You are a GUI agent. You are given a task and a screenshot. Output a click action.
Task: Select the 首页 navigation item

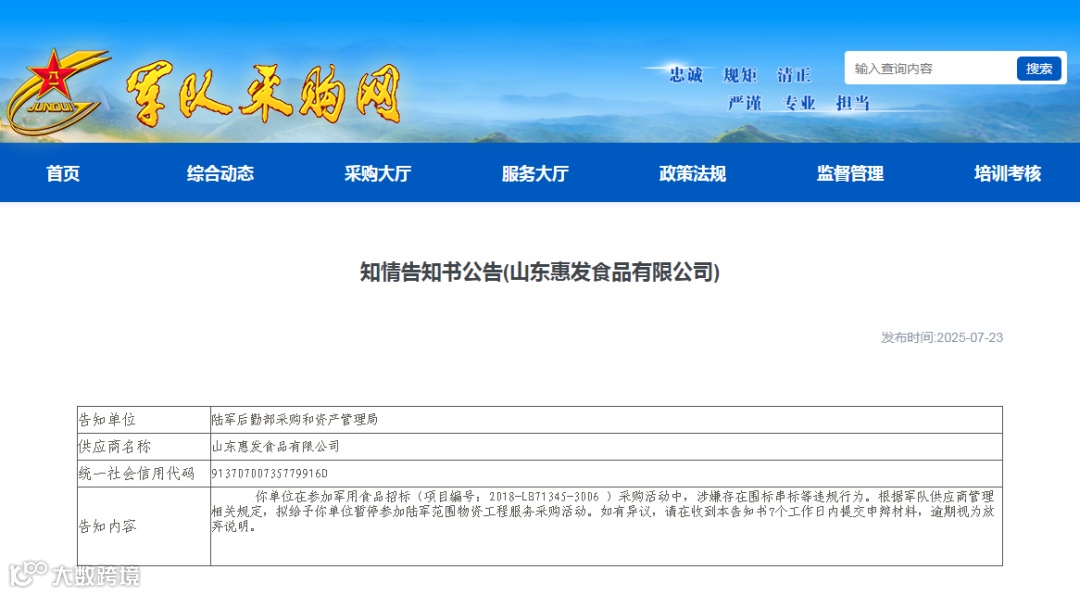tap(63, 173)
